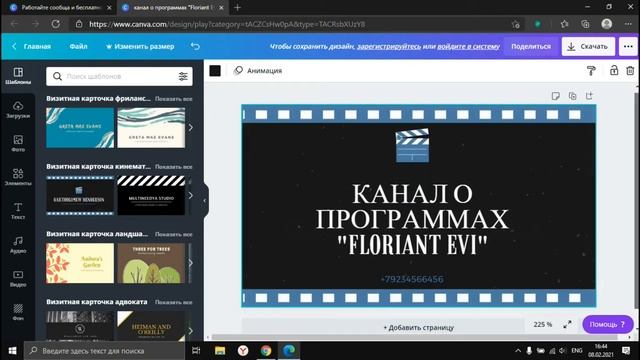Go back to Главная home
Viewport: 640px width, 360px height.
pyautogui.click(x=31, y=47)
